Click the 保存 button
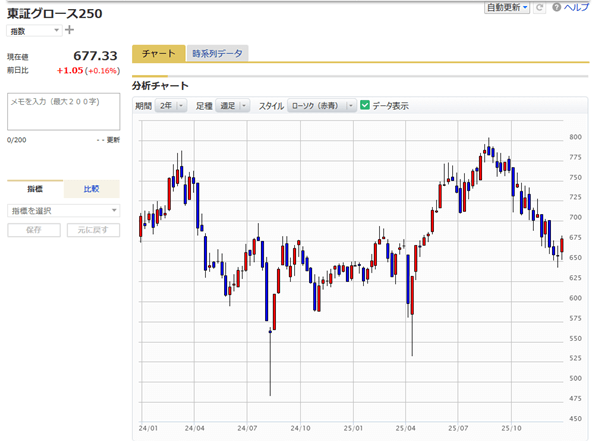 click(34, 230)
